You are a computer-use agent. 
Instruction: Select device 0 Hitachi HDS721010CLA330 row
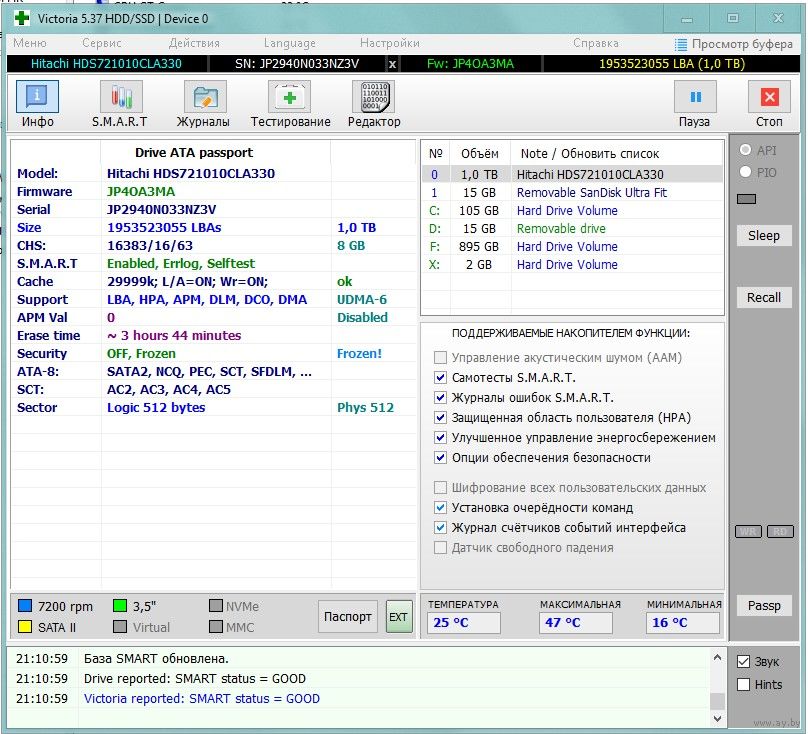click(573, 174)
